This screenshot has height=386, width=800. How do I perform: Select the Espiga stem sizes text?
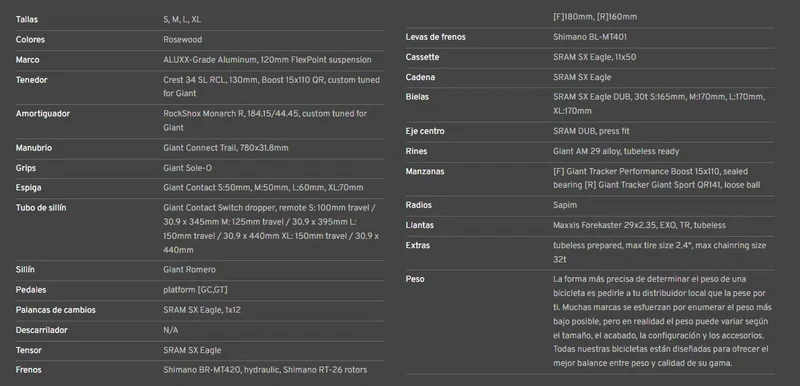263,188
